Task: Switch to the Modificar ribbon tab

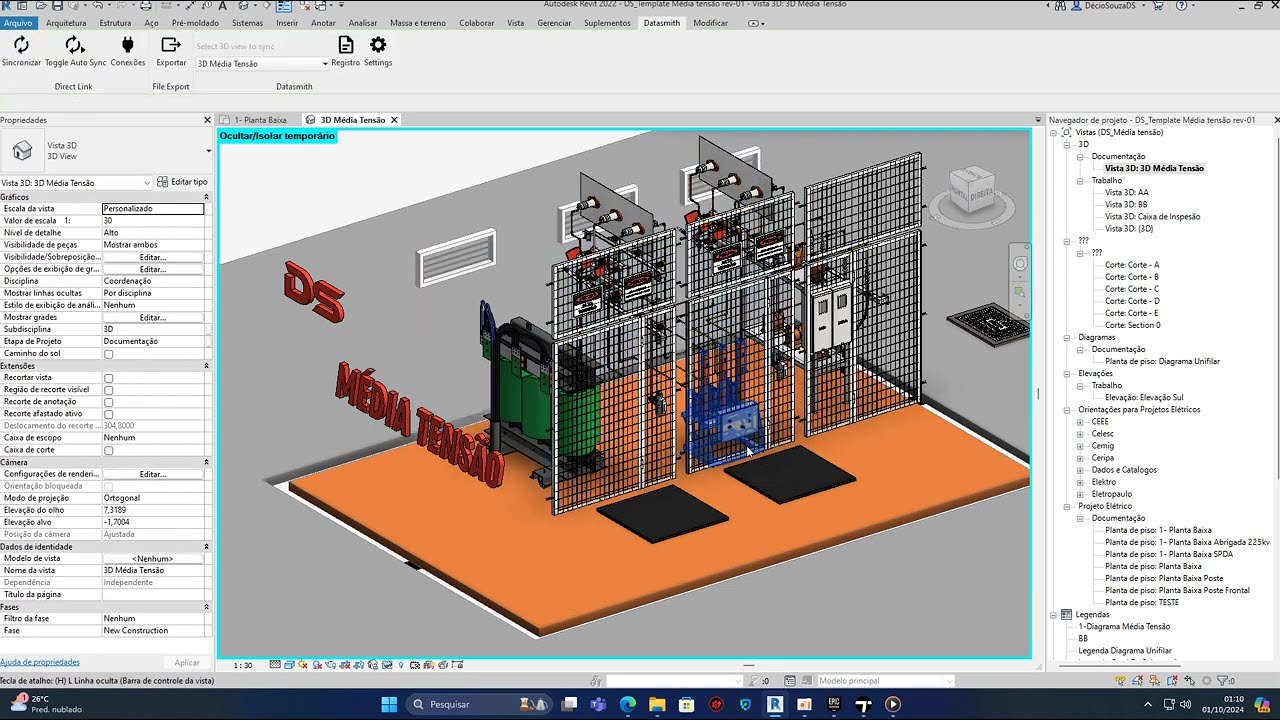Action: [710, 22]
